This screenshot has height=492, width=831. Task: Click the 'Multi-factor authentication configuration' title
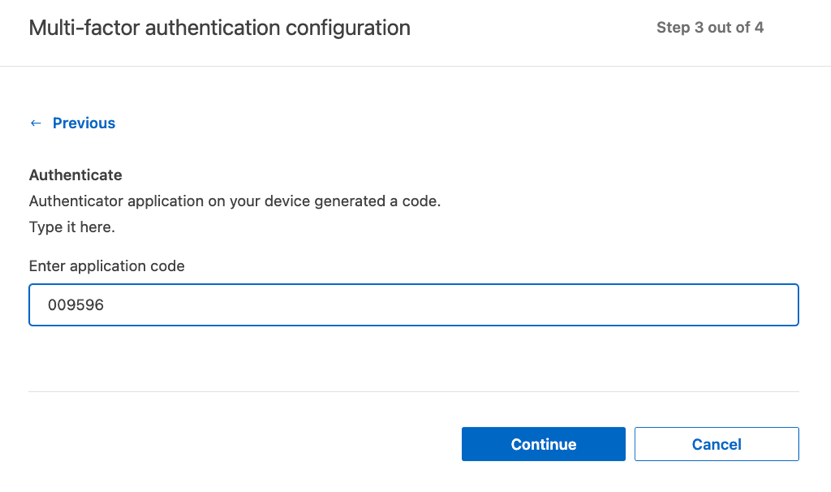[x=219, y=28]
